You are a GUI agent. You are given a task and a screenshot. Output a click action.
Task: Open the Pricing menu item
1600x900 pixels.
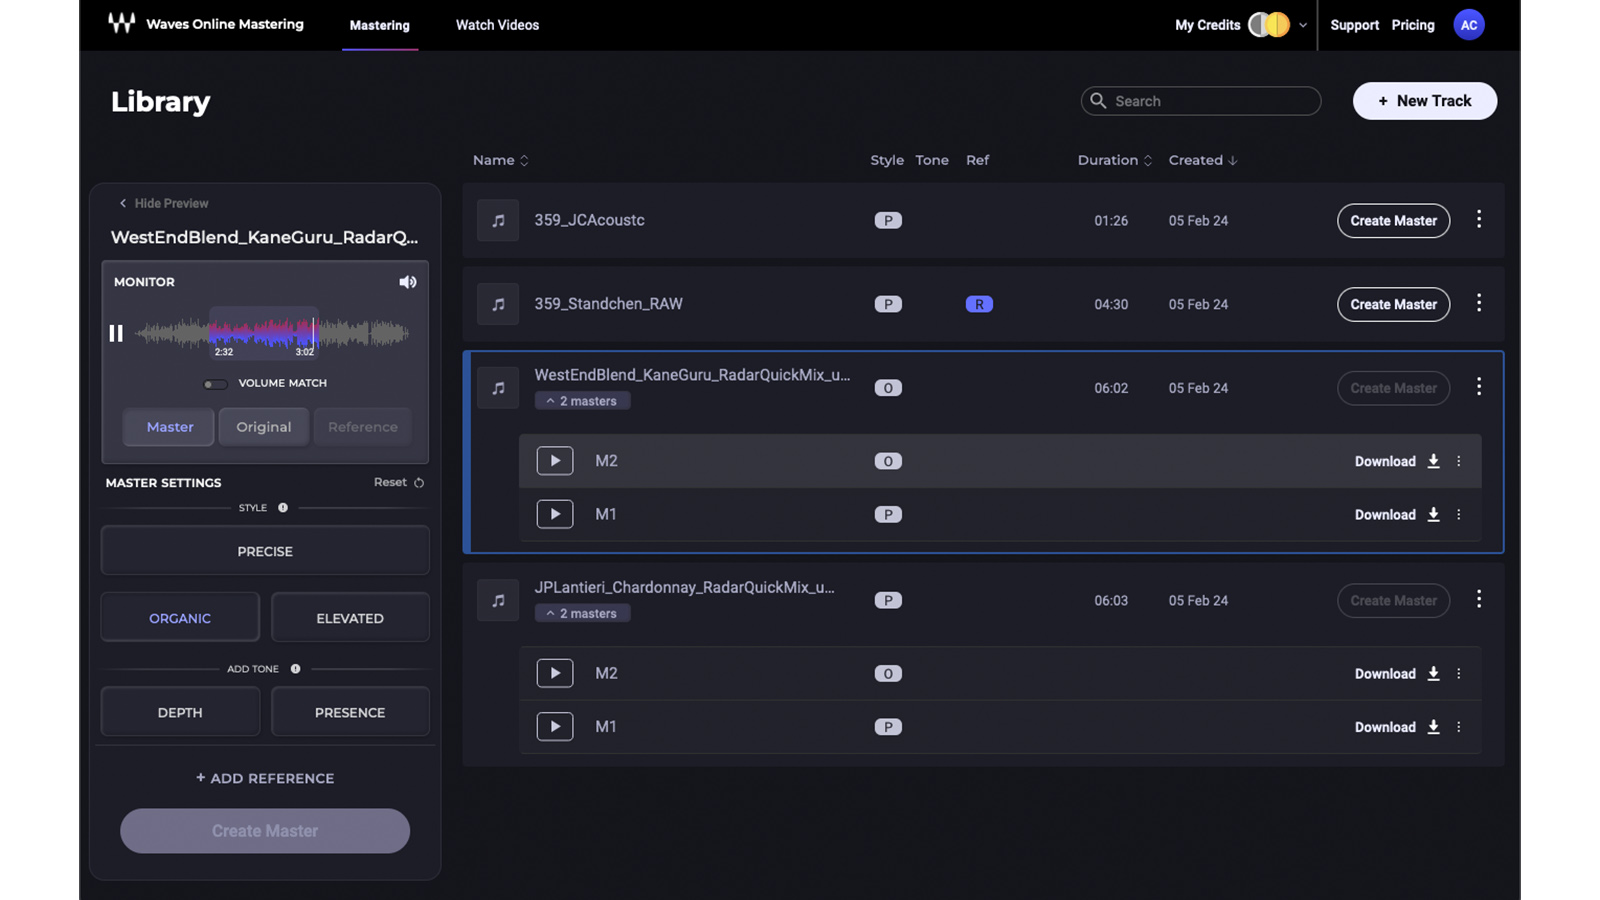click(1412, 25)
